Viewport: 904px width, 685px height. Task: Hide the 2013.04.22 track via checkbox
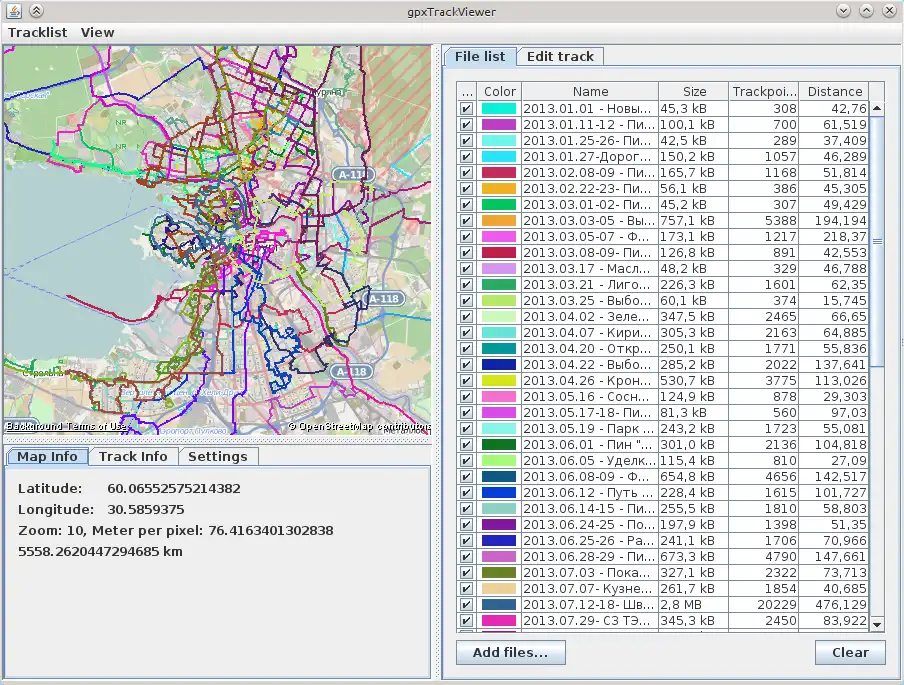(466, 364)
